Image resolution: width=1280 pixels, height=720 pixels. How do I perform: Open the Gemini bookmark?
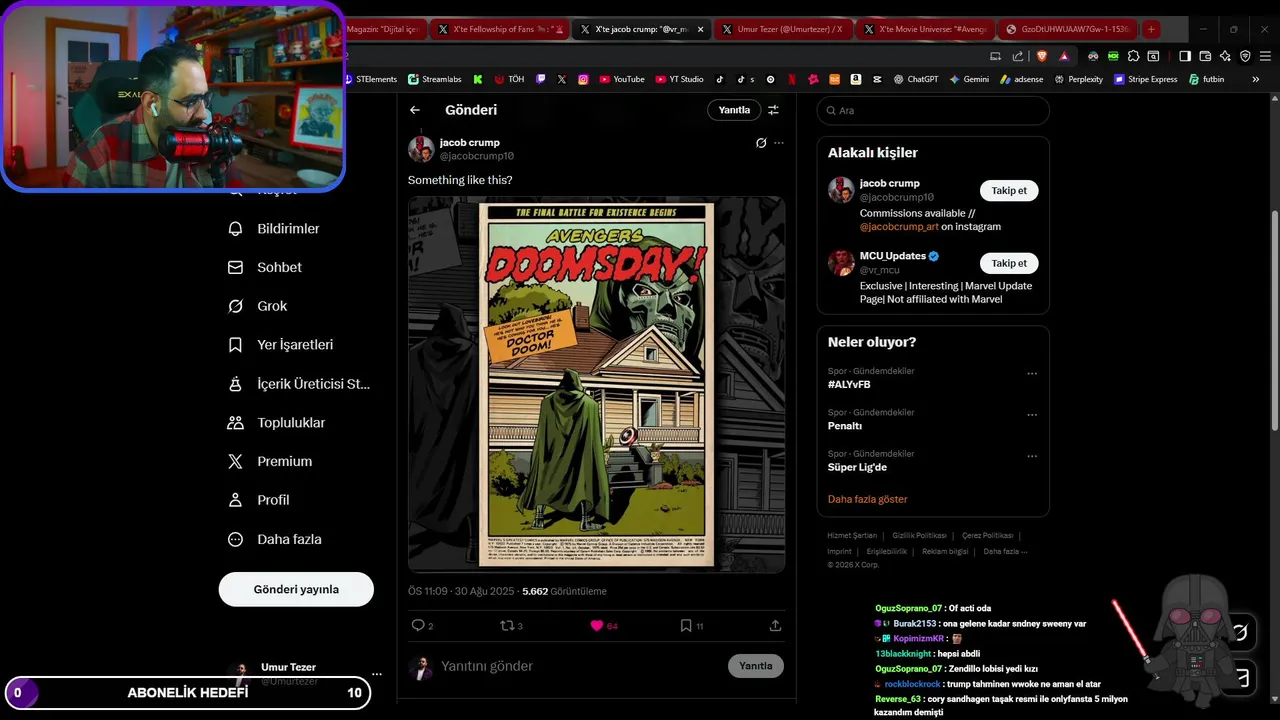[x=969, y=79]
